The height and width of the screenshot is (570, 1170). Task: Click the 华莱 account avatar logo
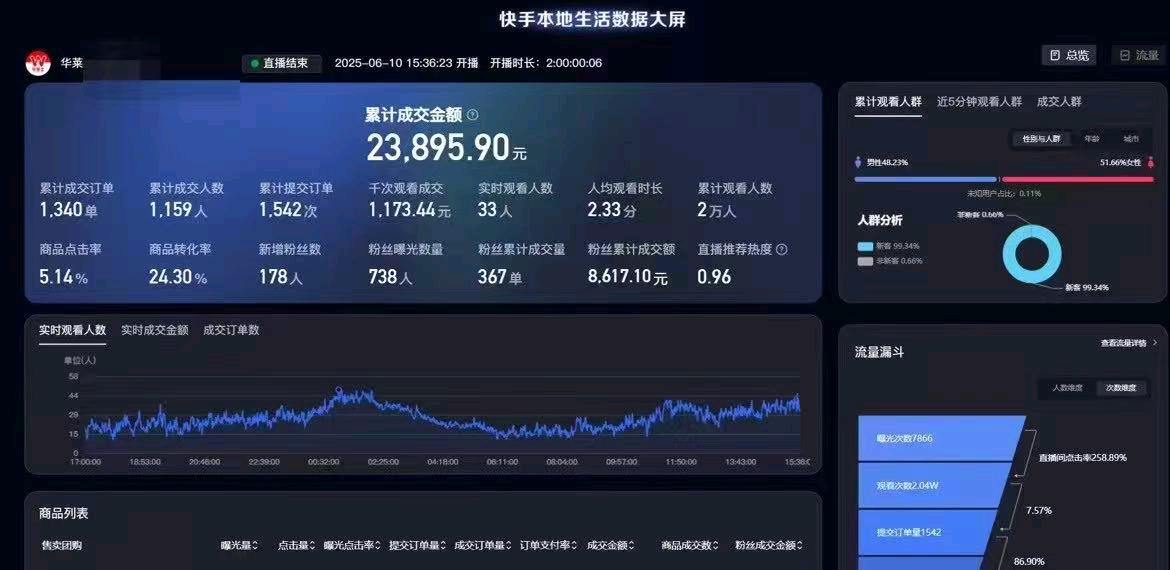point(38,63)
